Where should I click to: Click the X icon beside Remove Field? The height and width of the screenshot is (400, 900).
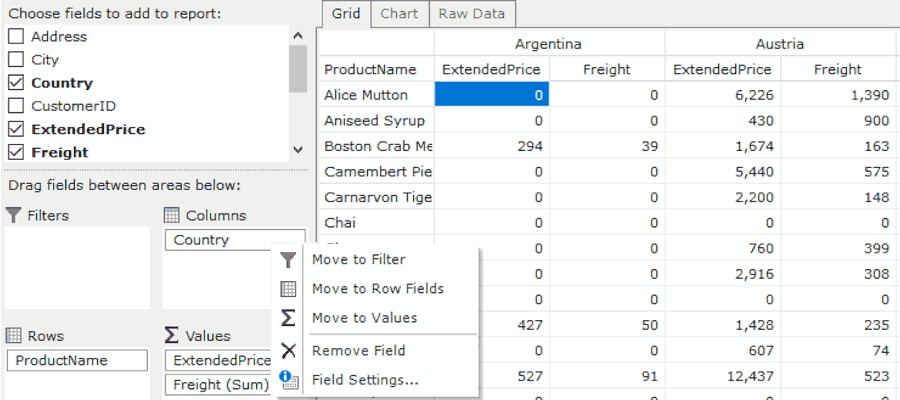pos(288,351)
